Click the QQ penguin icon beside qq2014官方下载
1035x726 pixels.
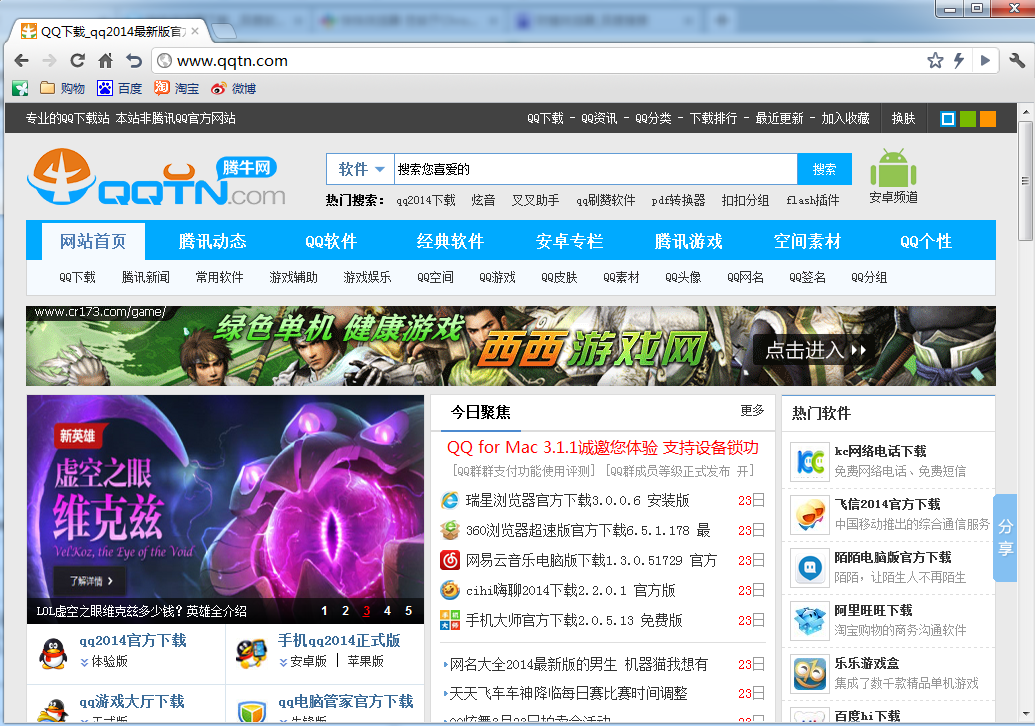(53, 653)
